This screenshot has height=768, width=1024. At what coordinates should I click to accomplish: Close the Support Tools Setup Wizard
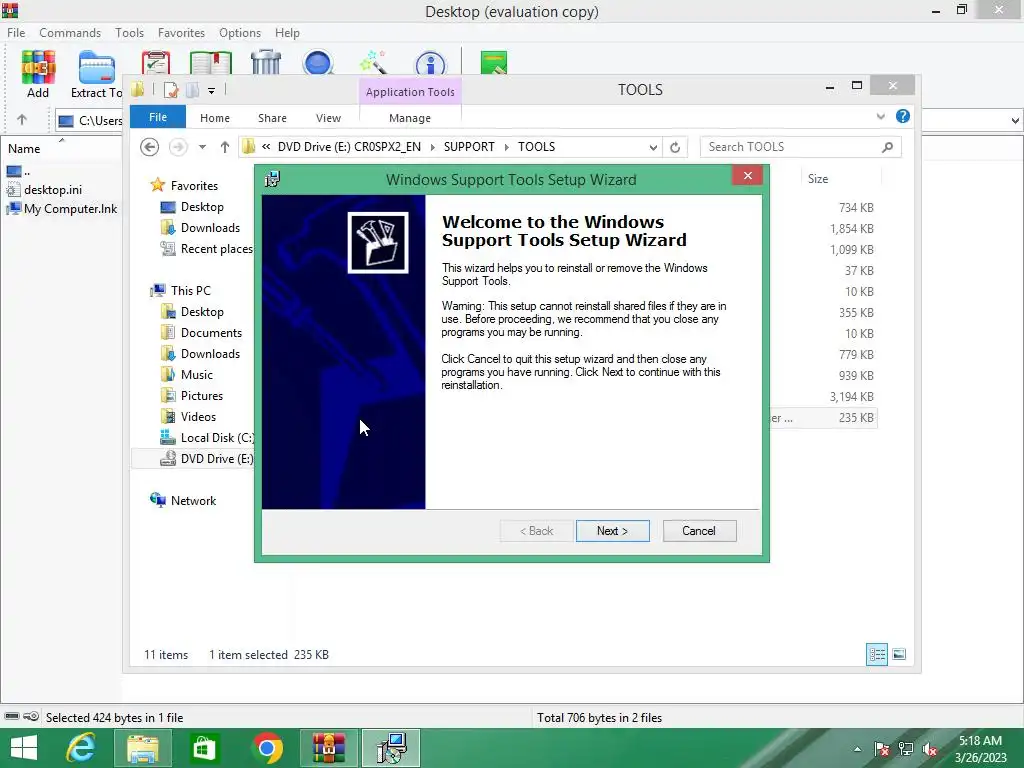tap(748, 176)
